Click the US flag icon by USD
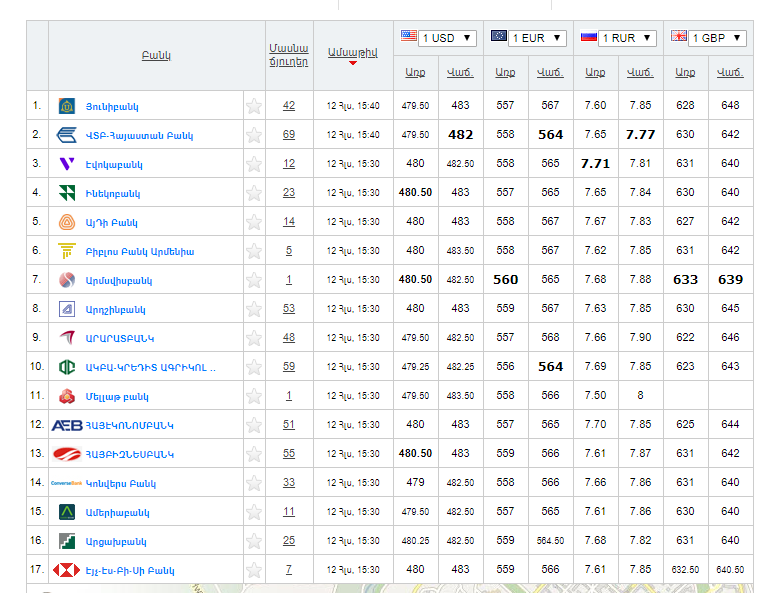 (409, 36)
